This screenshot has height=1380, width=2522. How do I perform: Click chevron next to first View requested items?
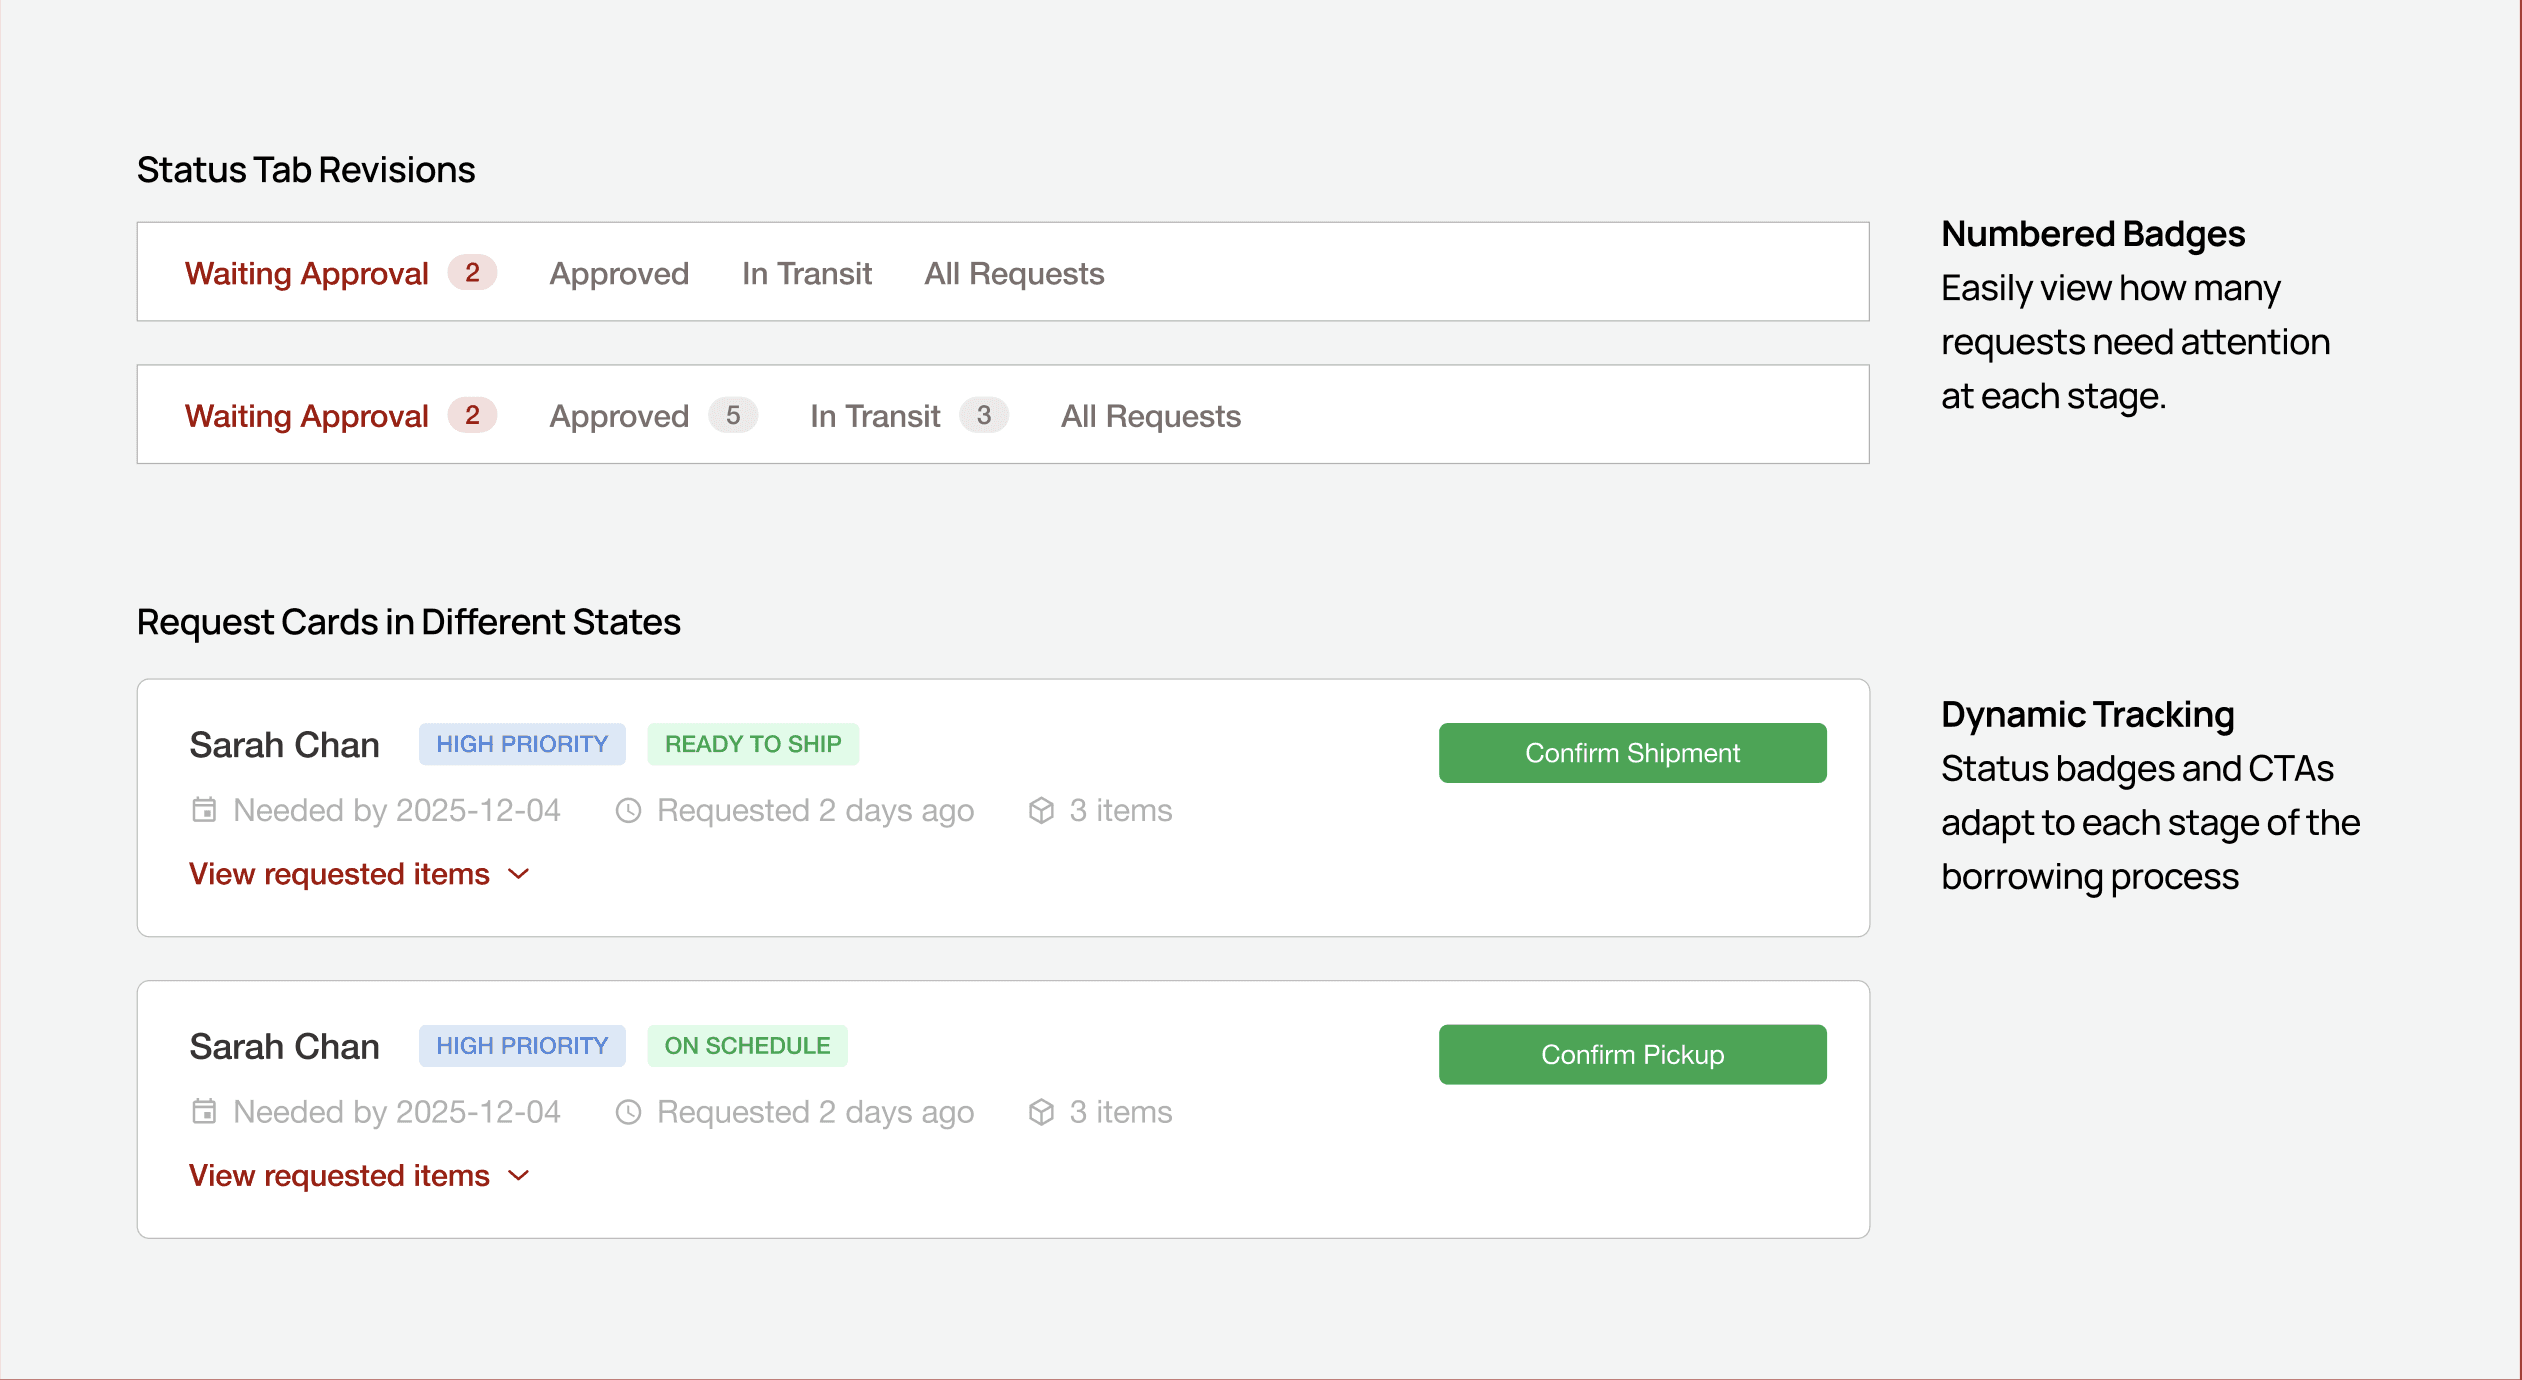click(518, 874)
